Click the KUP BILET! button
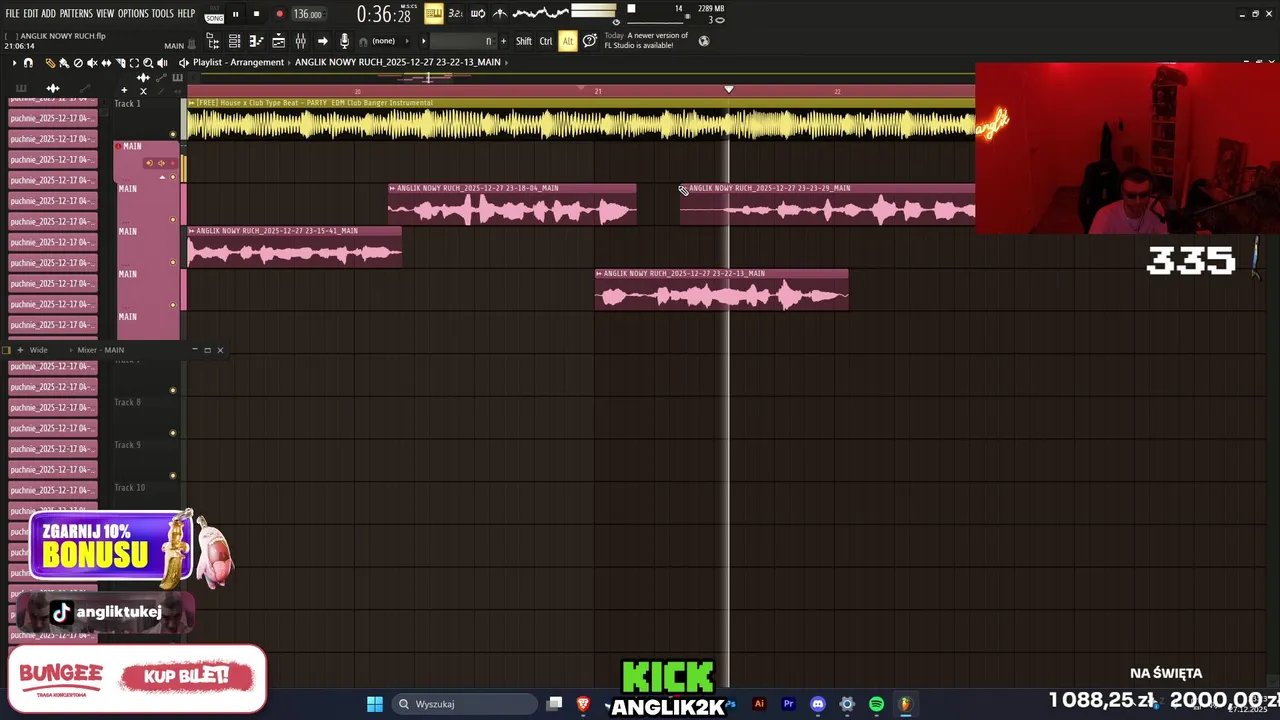 (x=188, y=676)
